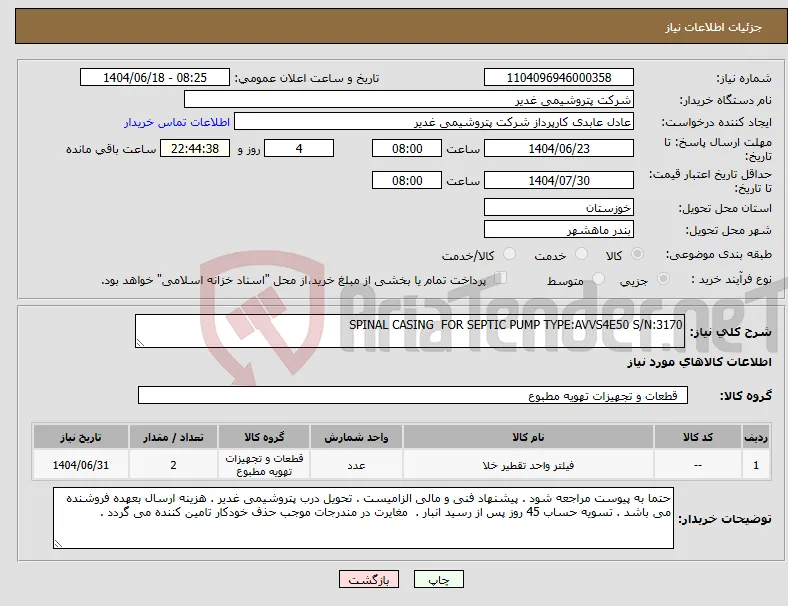Click the کد کالا column header
The height and width of the screenshot is (606, 788).
coord(698,437)
